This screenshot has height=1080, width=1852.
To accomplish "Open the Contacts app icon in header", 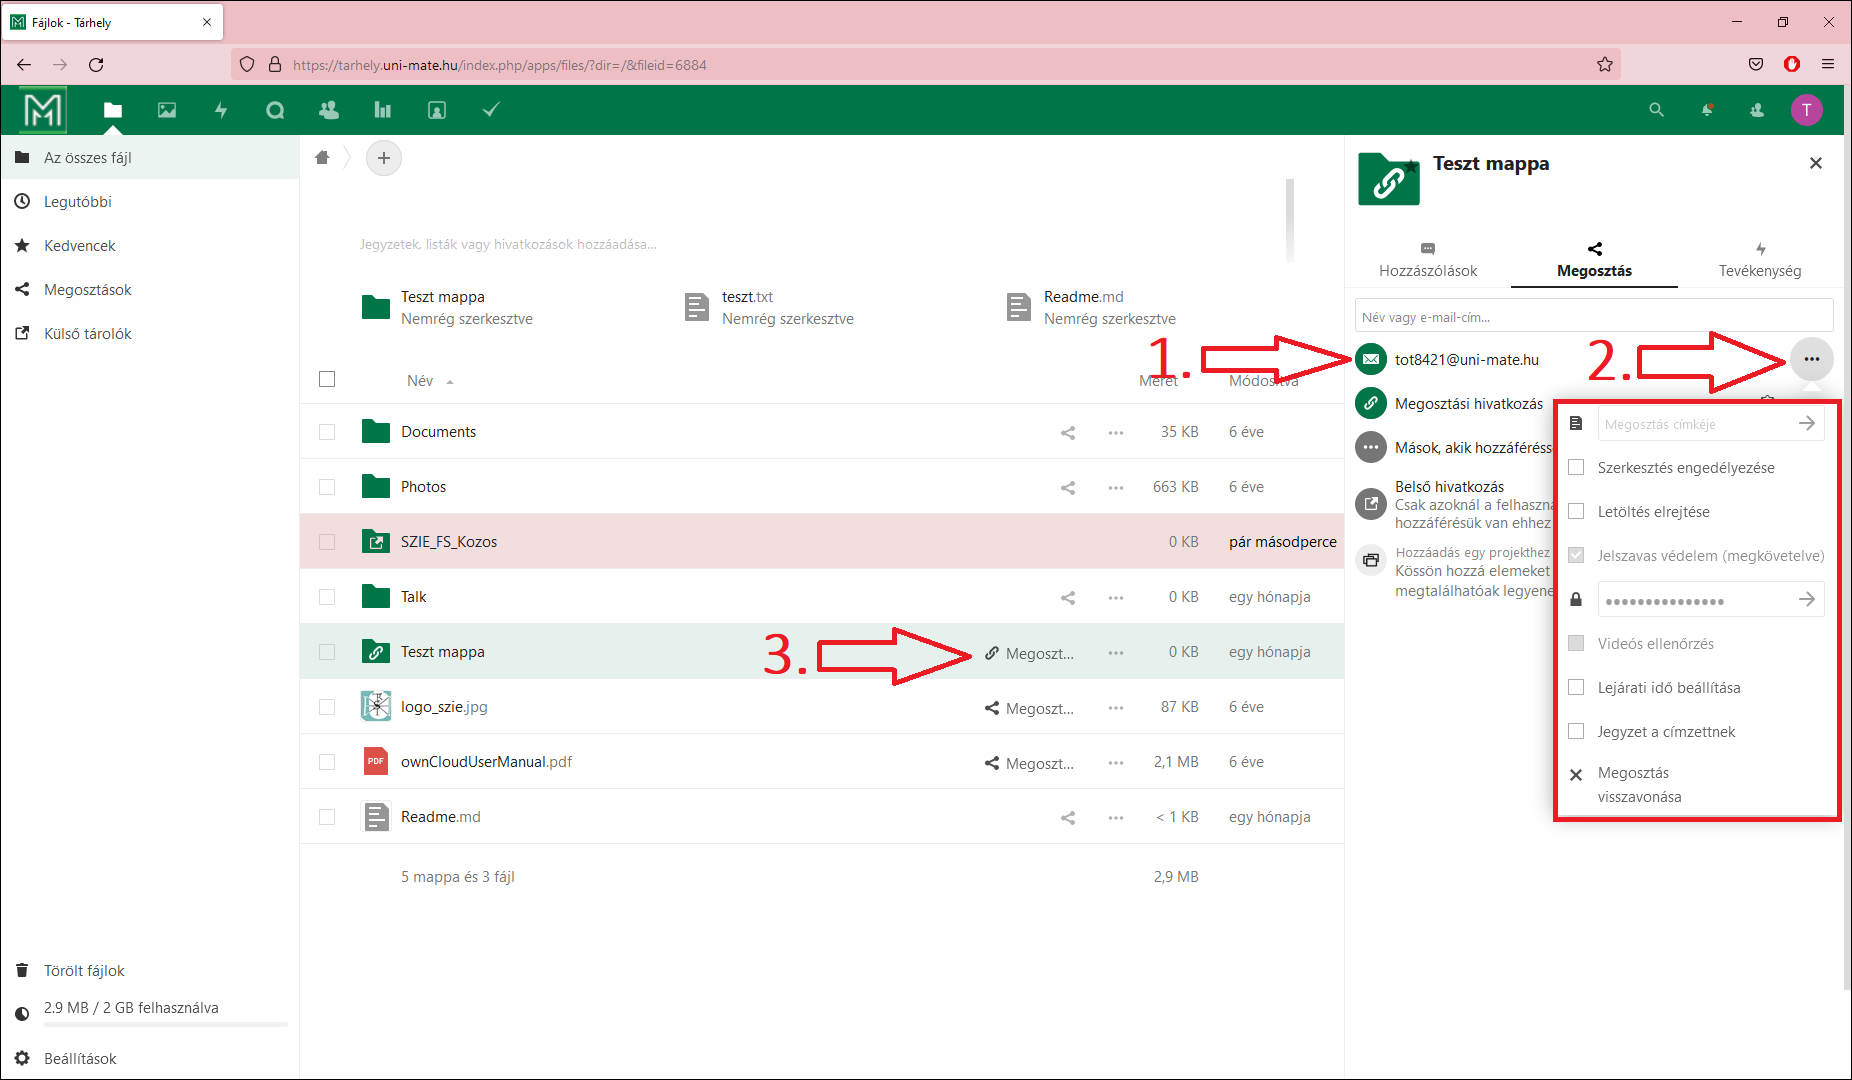I will pos(328,110).
